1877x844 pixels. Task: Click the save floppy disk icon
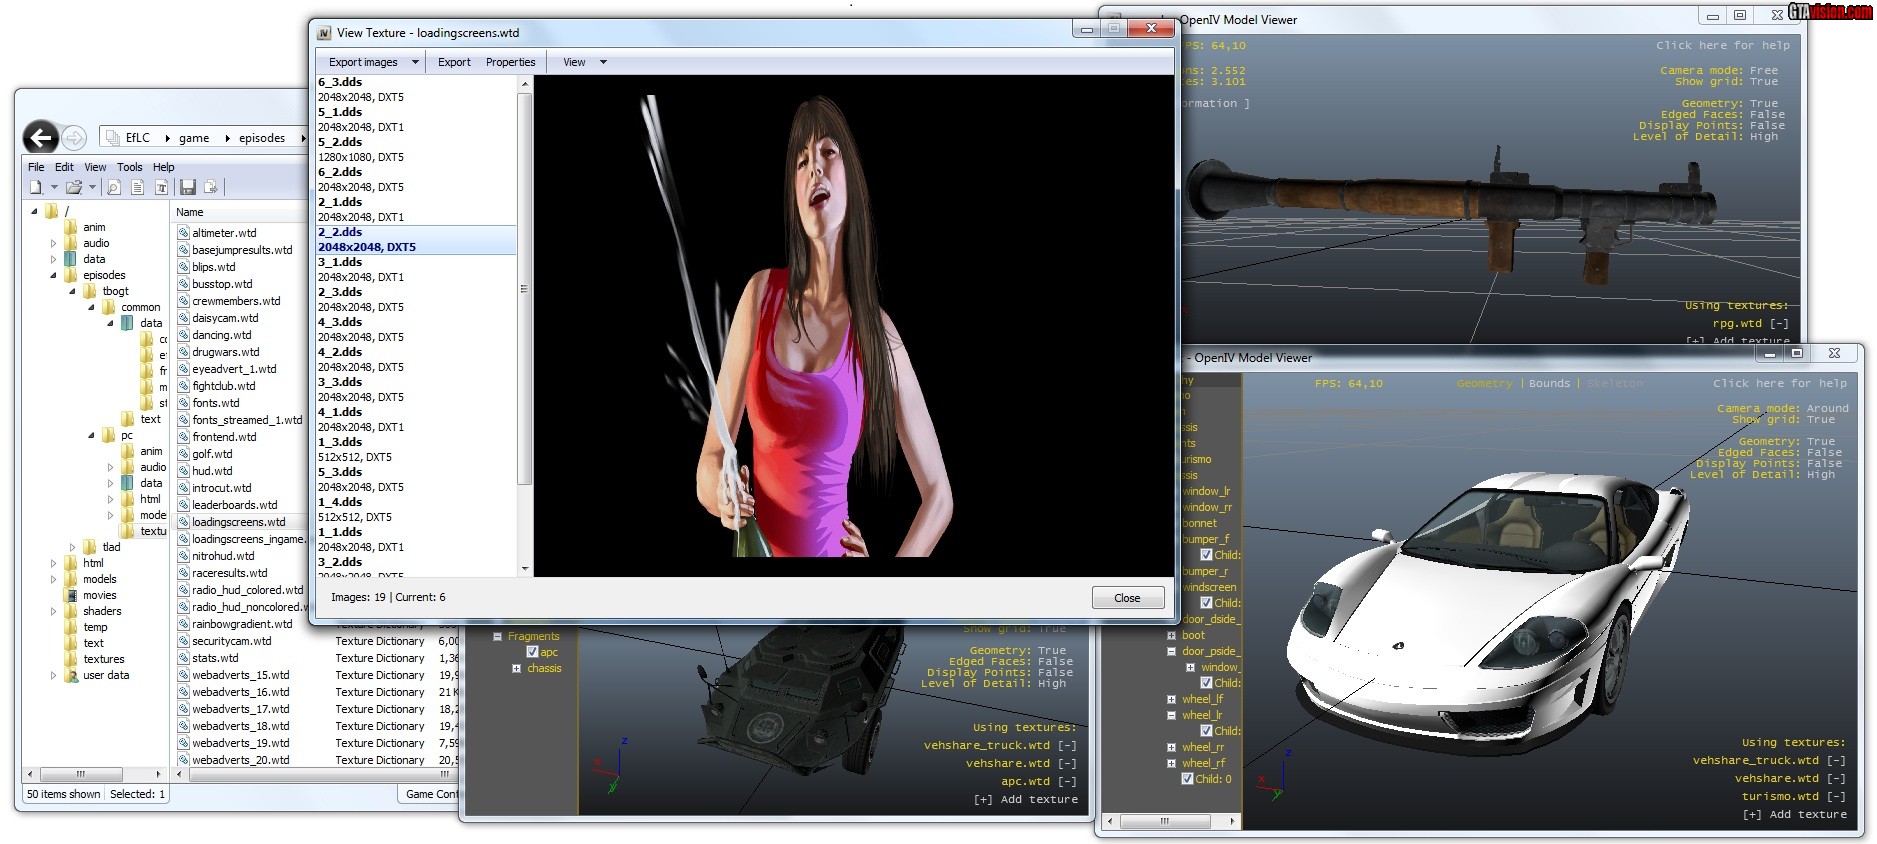point(187,187)
